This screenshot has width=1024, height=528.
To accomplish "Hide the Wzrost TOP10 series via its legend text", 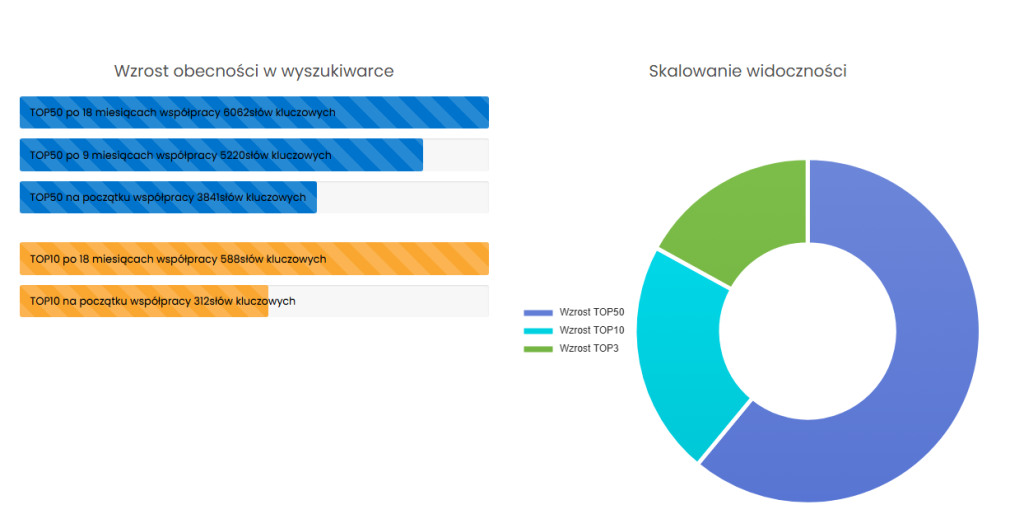I will (592, 330).
